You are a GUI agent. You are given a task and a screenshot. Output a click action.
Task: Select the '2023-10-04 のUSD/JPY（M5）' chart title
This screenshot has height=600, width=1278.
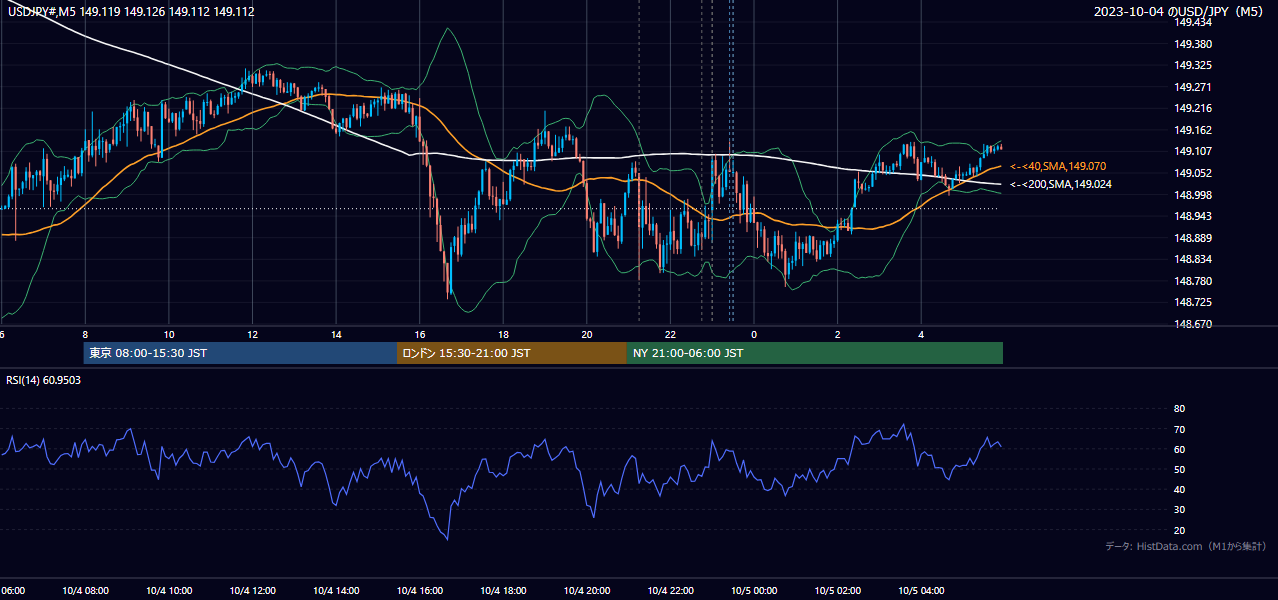pyautogui.click(x=1182, y=11)
